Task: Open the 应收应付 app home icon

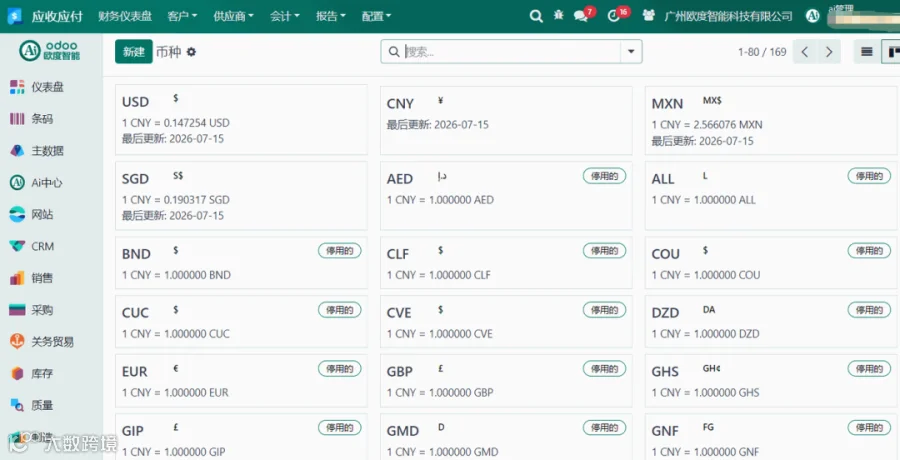Action: (x=14, y=16)
